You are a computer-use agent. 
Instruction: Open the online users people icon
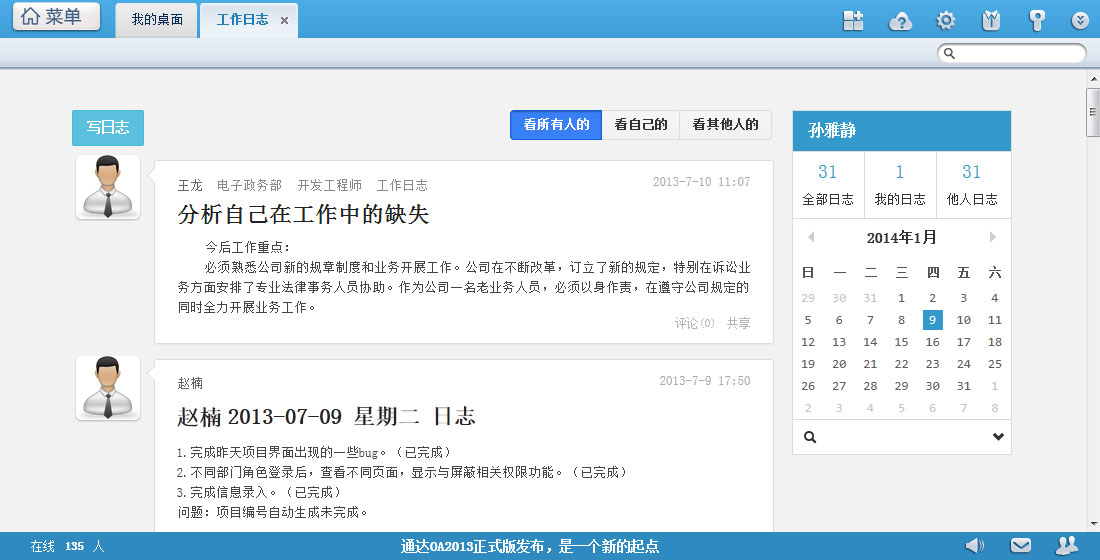coord(1067,545)
